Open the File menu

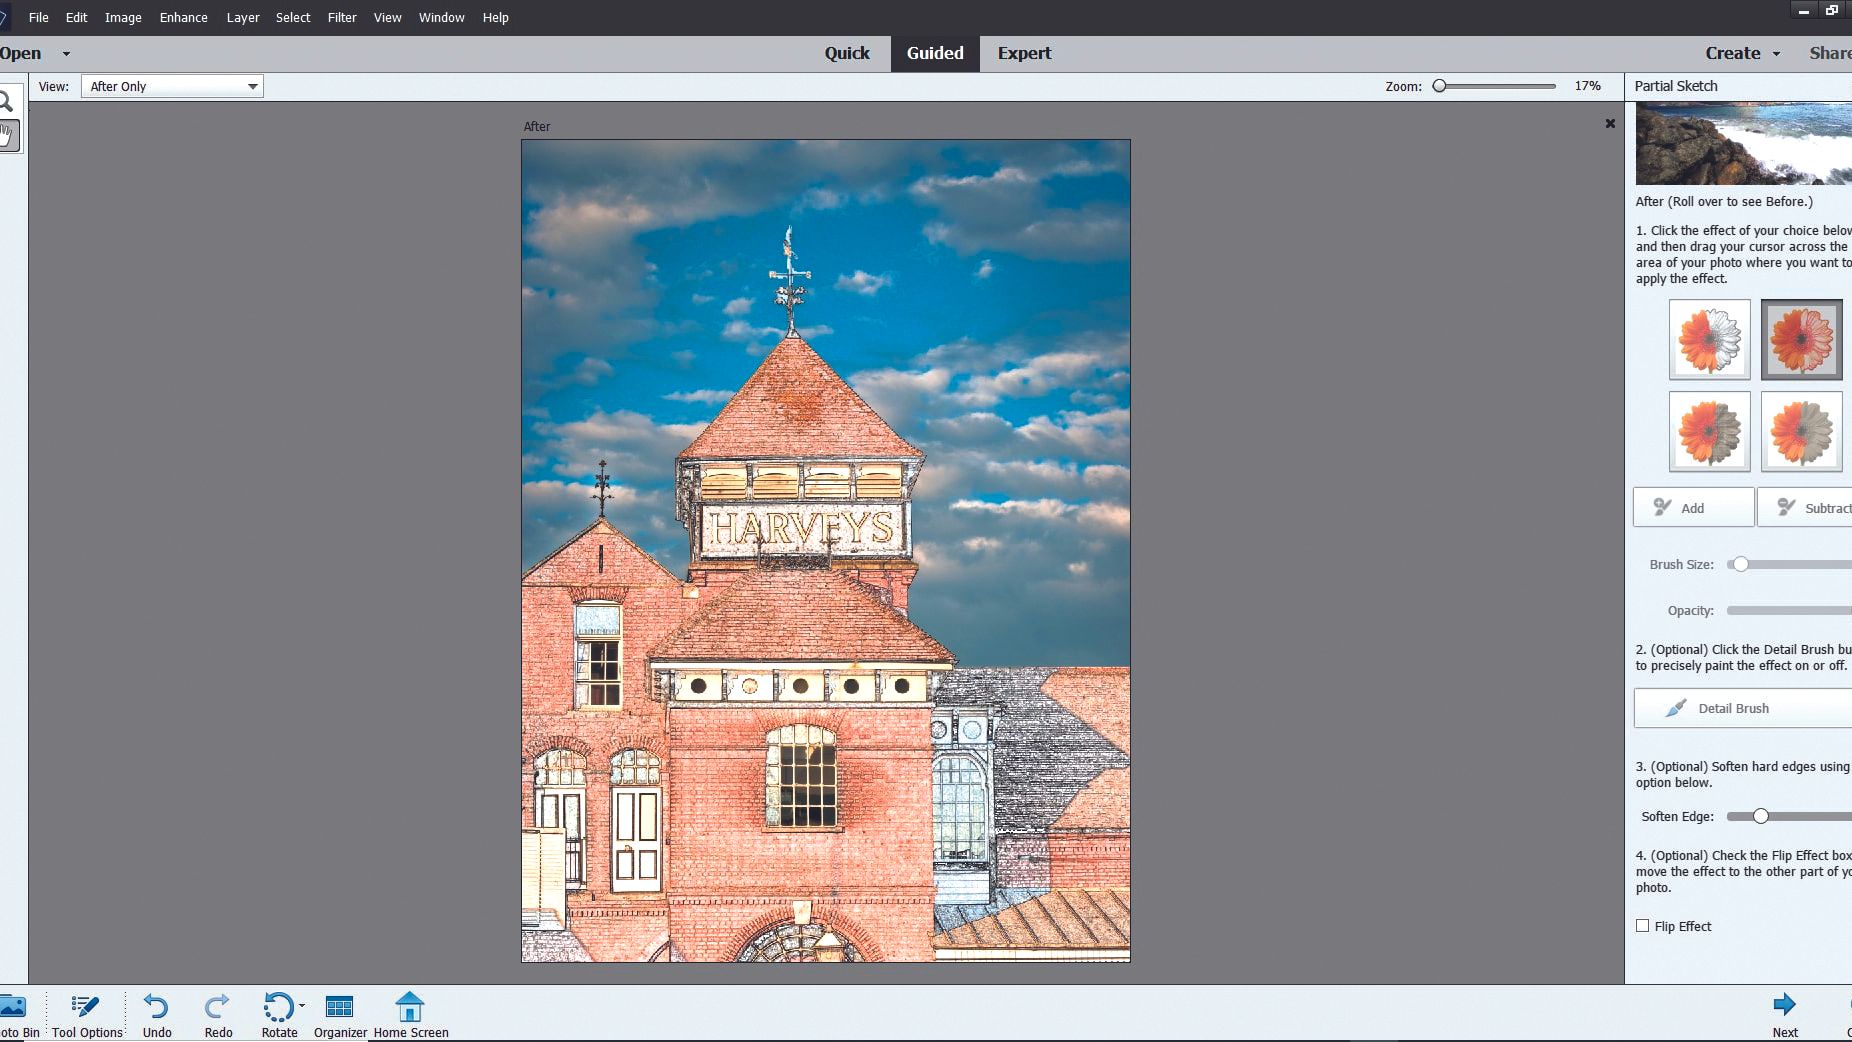[x=39, y=17]
